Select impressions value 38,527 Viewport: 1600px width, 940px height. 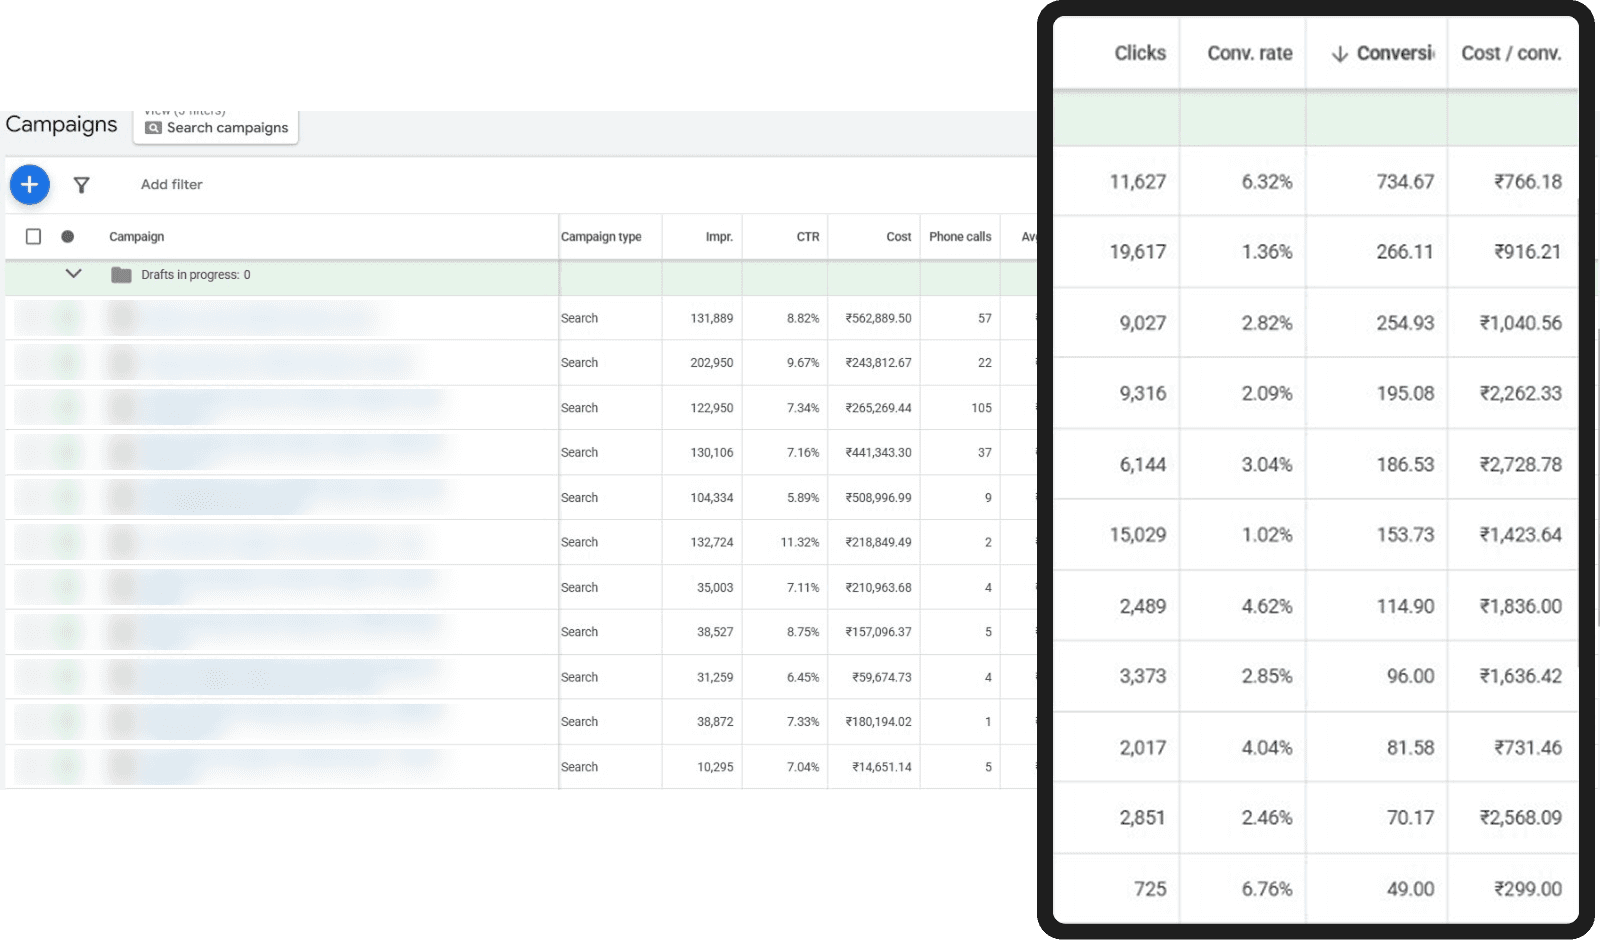[715, 632]
